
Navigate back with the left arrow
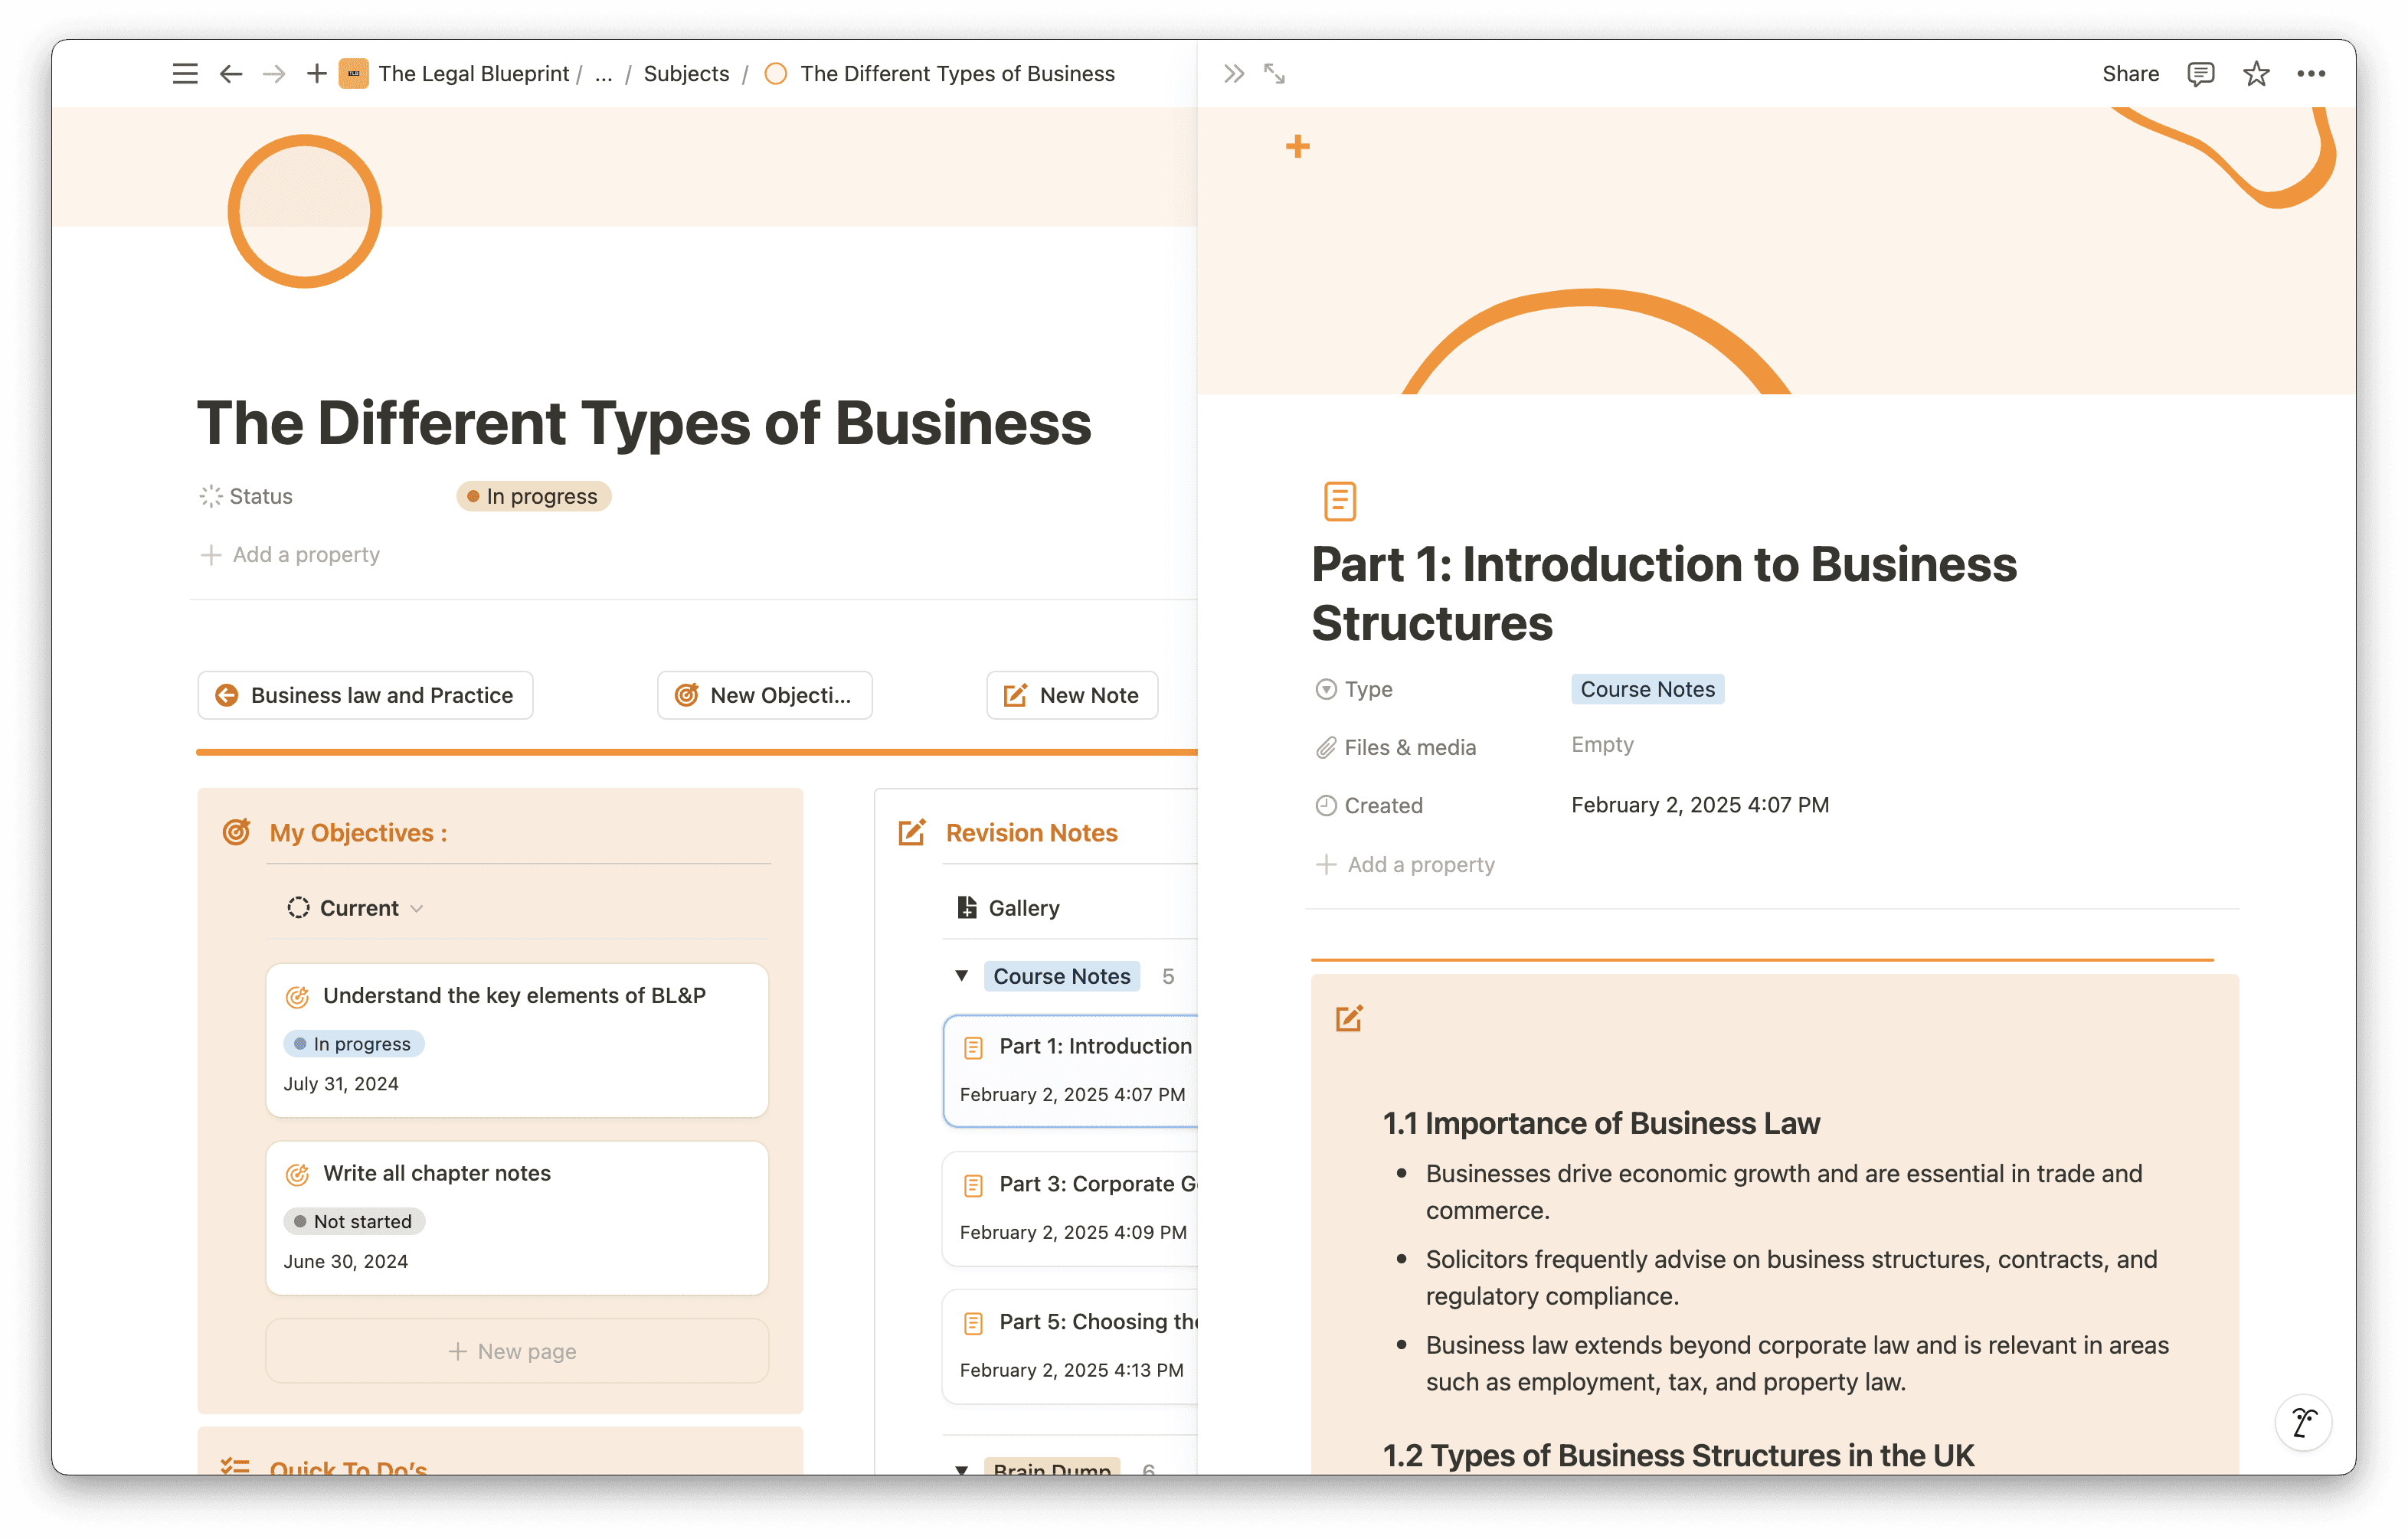tap(231, 74)
